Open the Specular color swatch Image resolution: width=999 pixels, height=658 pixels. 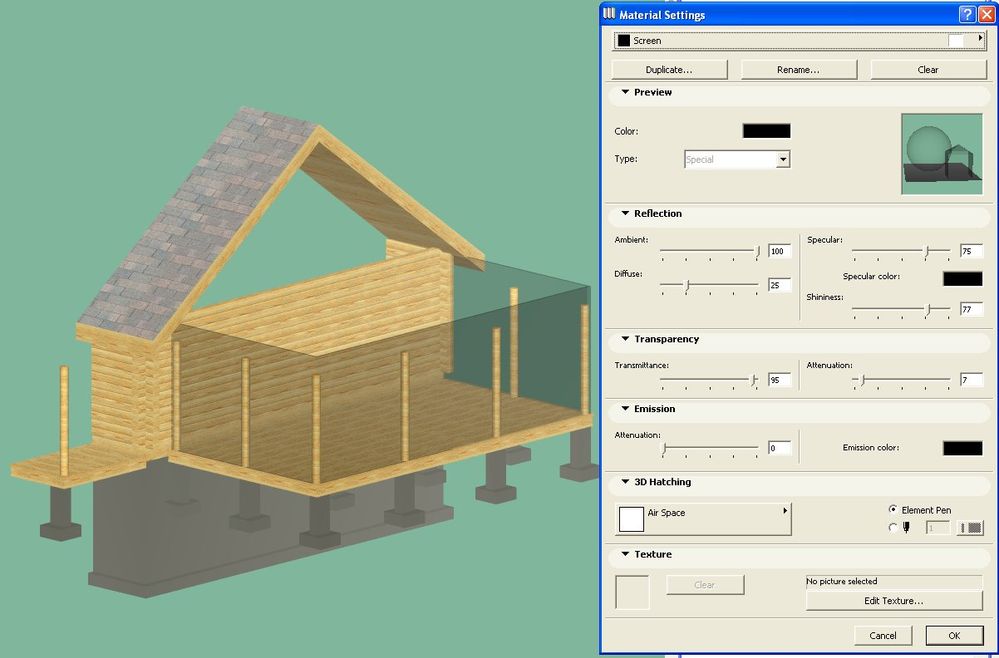[x=963, y=278]
